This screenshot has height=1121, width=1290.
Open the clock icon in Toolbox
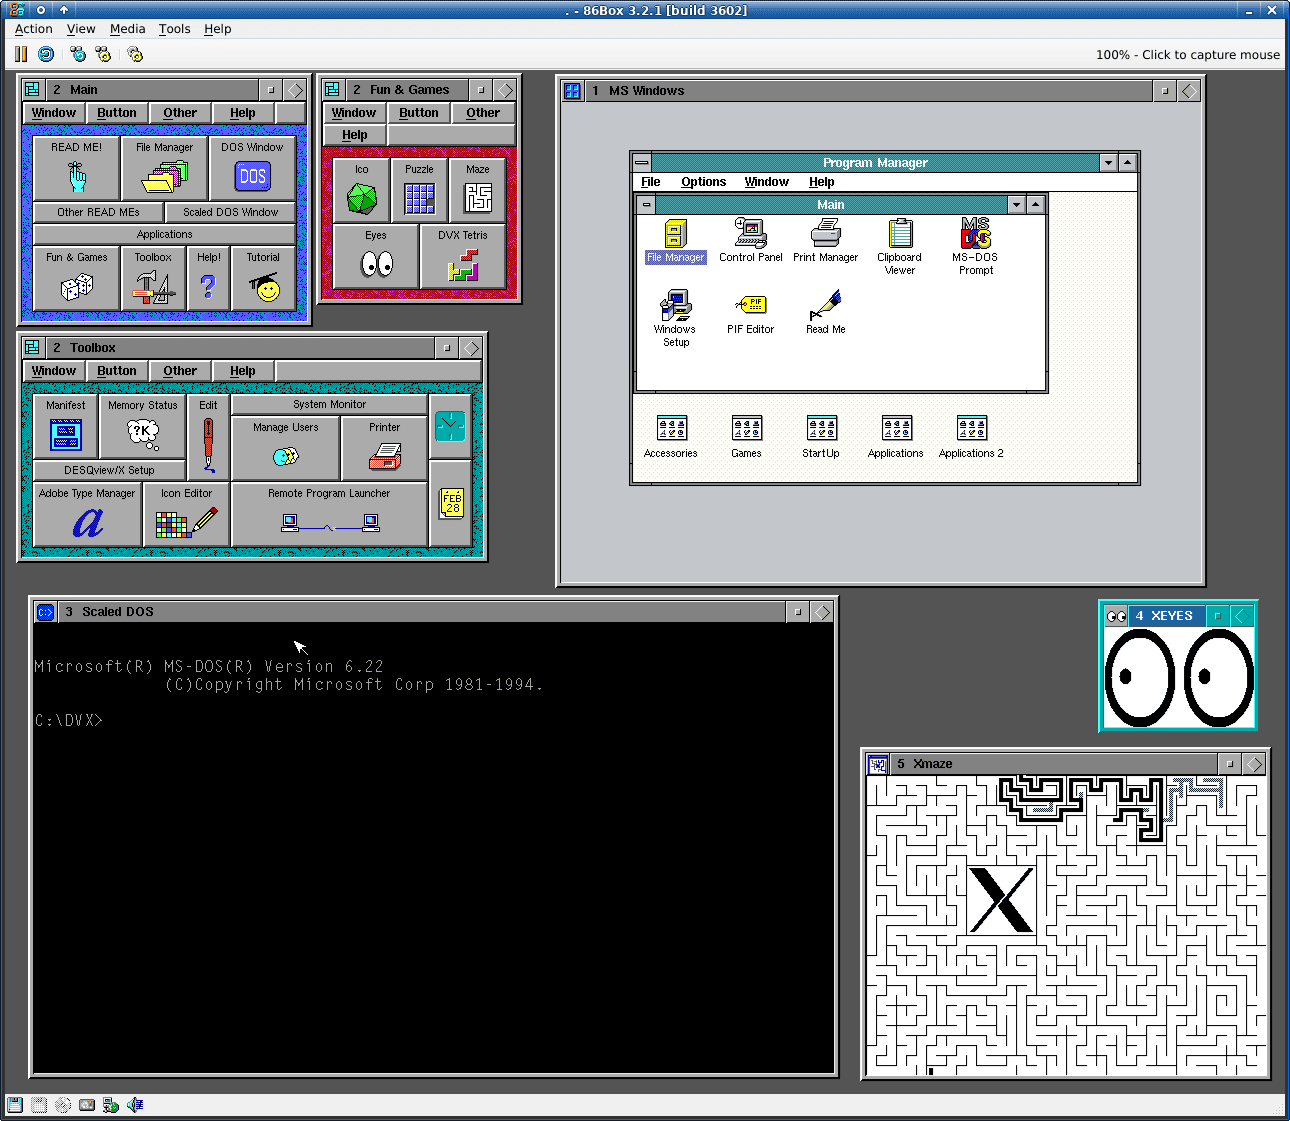pyautogui.click(x=450, y=427)
